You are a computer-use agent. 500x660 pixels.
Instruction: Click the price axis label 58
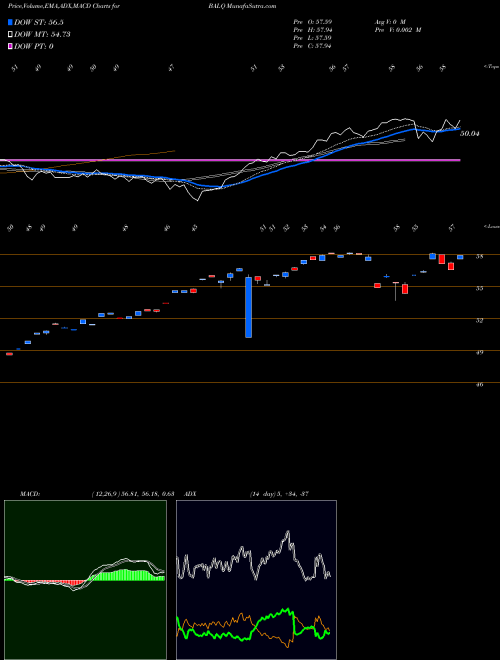[479, 256]
